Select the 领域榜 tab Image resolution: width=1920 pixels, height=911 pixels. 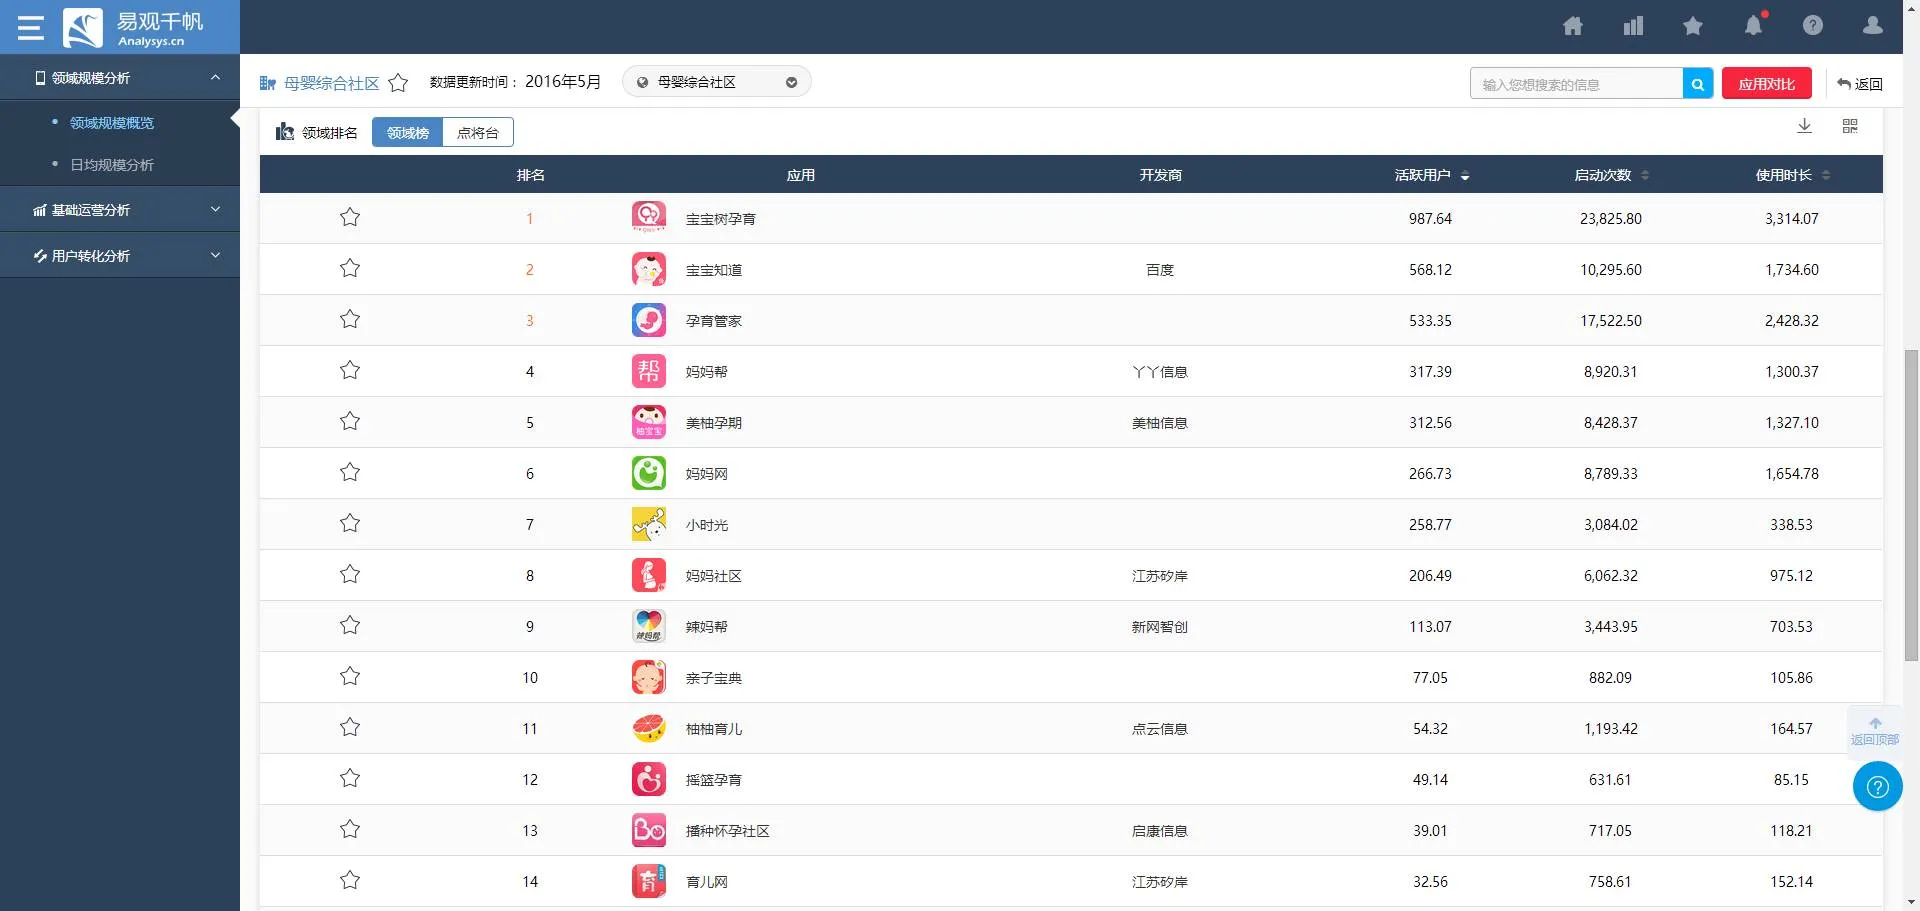(407, 132)
